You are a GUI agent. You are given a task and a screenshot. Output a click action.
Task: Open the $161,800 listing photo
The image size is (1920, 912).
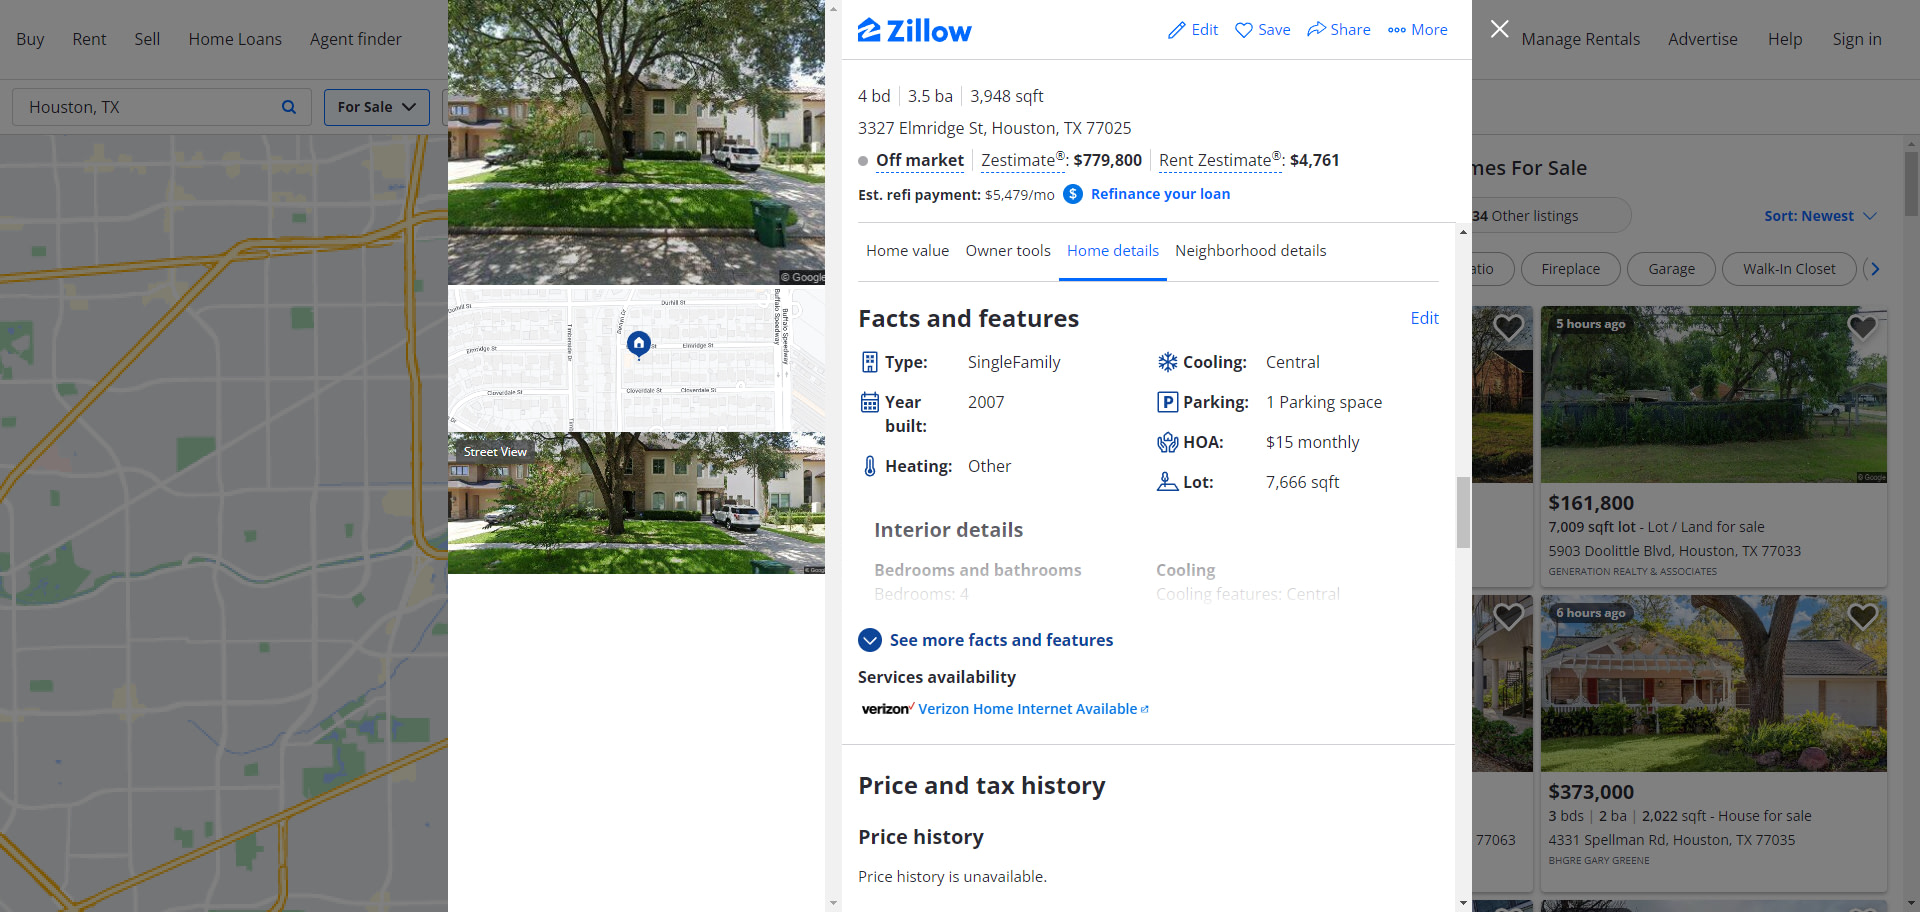coord(1713,395)
